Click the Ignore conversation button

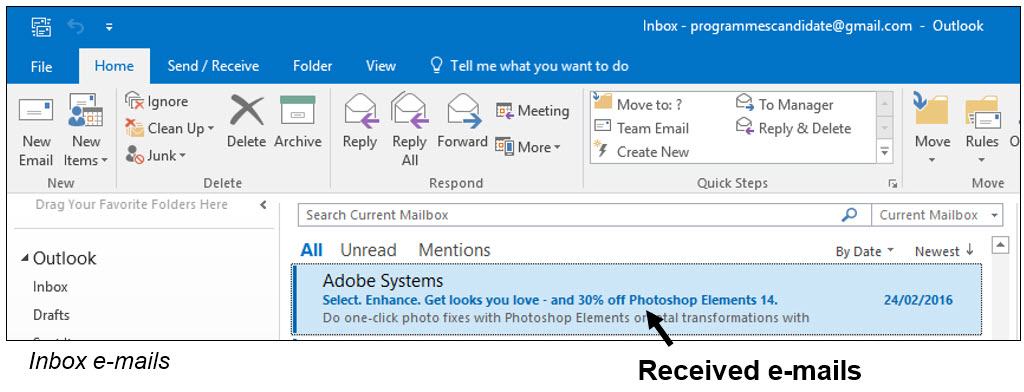click(157, 101)
